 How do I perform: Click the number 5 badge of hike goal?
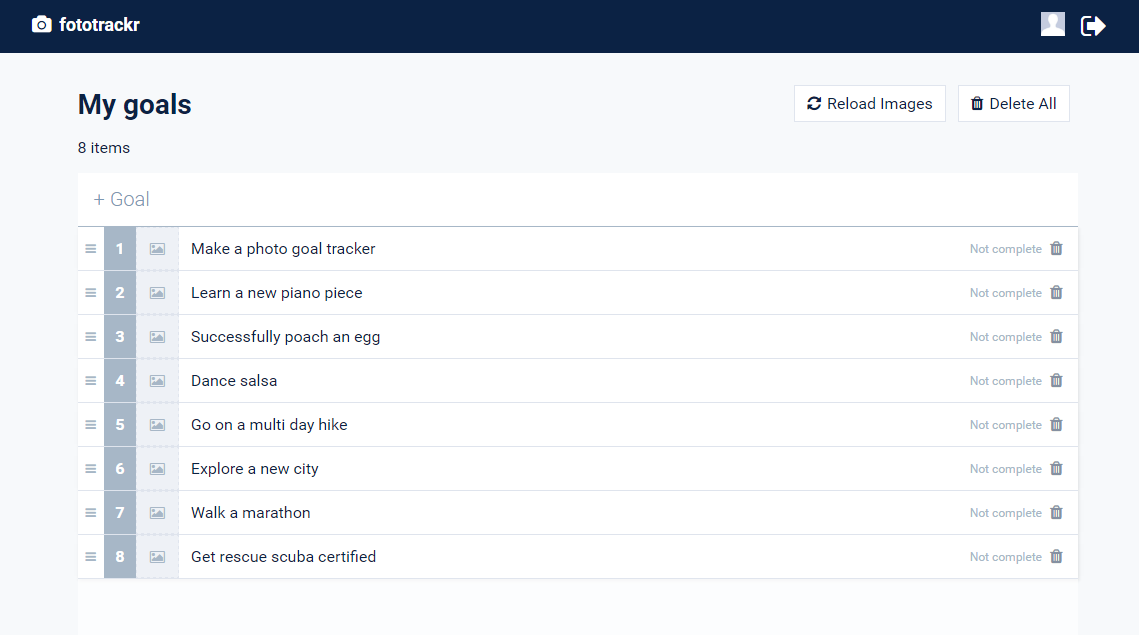[x=120, y=425]
